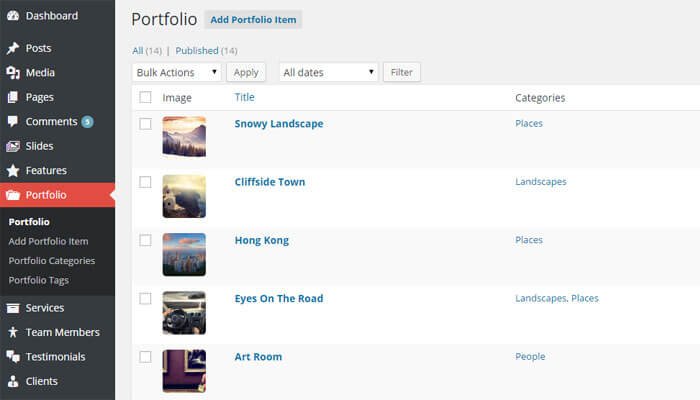Click the Slides icon in sidebar
Viewport: 700px width, 400px height.
coord(12,146)
